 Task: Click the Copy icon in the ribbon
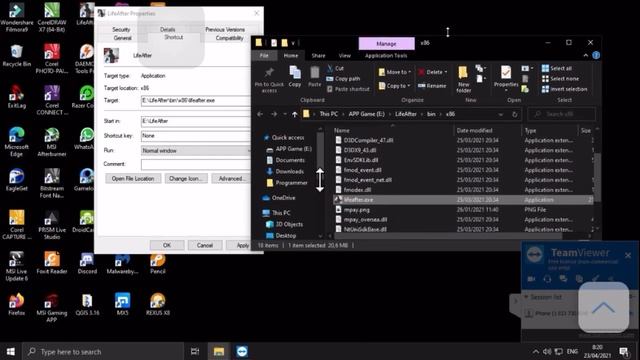point(295,73)
